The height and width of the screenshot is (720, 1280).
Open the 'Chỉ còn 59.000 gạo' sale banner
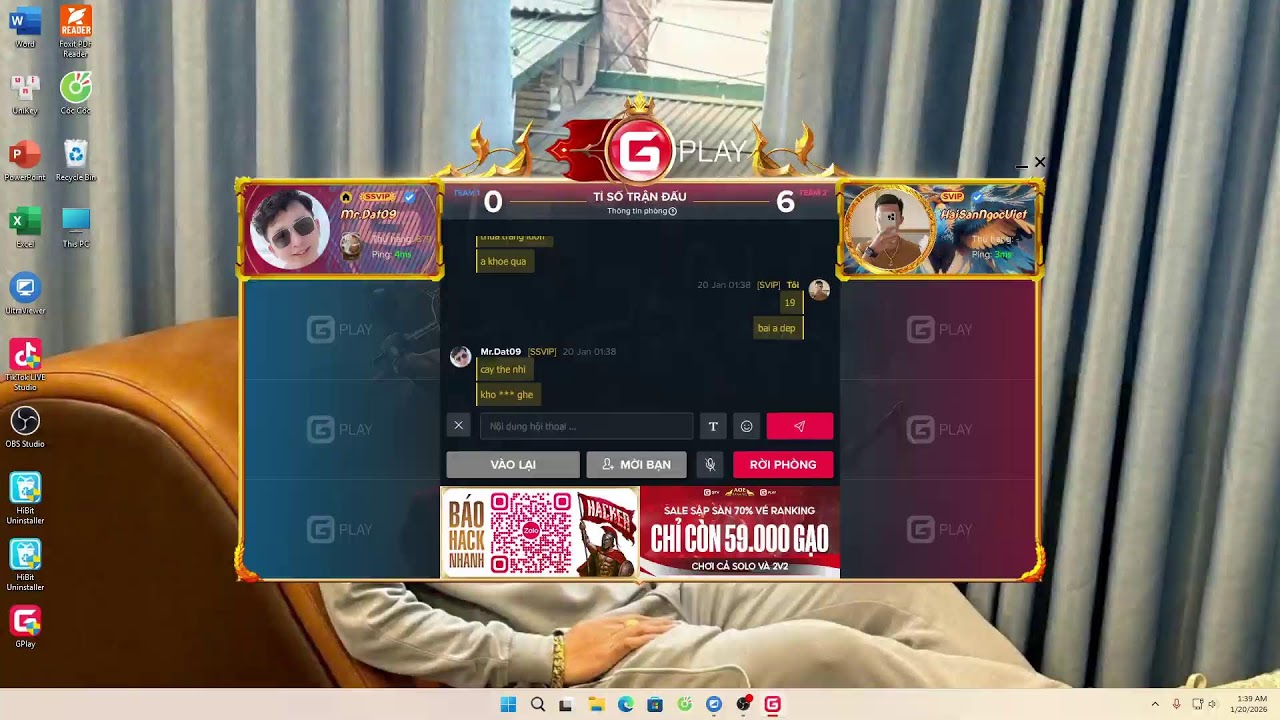pyautogui.click(x=740, y=532)
